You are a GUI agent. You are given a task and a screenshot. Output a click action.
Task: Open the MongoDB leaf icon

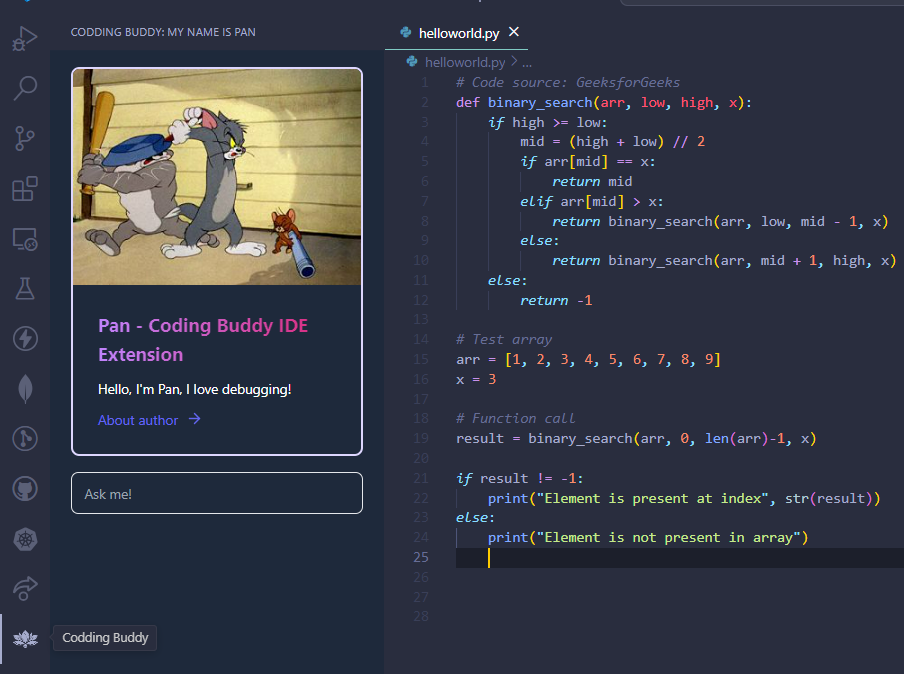(x=25, y=389)
